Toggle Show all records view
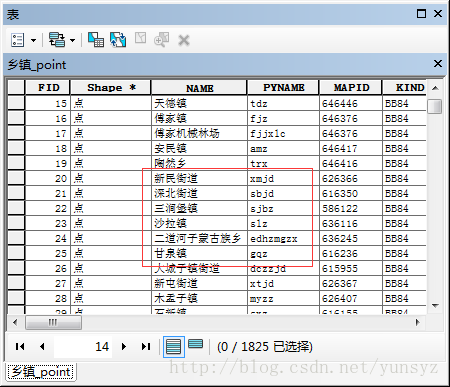450x387 pixels. (x=174, y=347)
